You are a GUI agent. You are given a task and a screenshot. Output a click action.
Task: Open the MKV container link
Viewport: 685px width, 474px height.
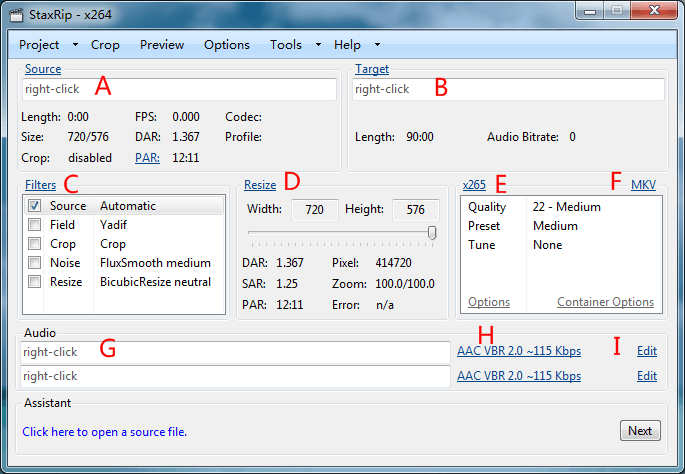coord(643,185)
